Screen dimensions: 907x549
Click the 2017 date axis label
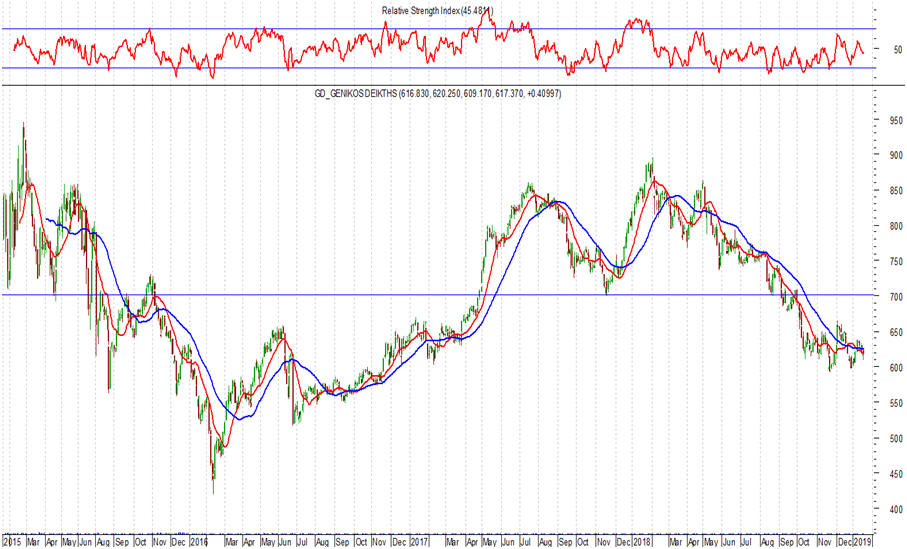point(419,541)
